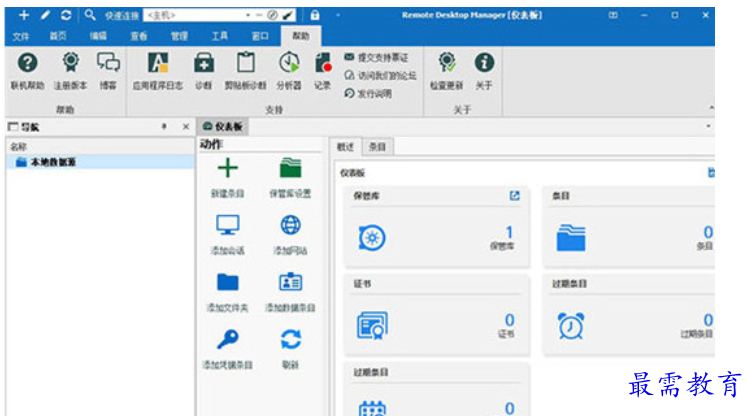Click the refresh icon in the title bar
The image size is (750, 416).
click(66, 15)
